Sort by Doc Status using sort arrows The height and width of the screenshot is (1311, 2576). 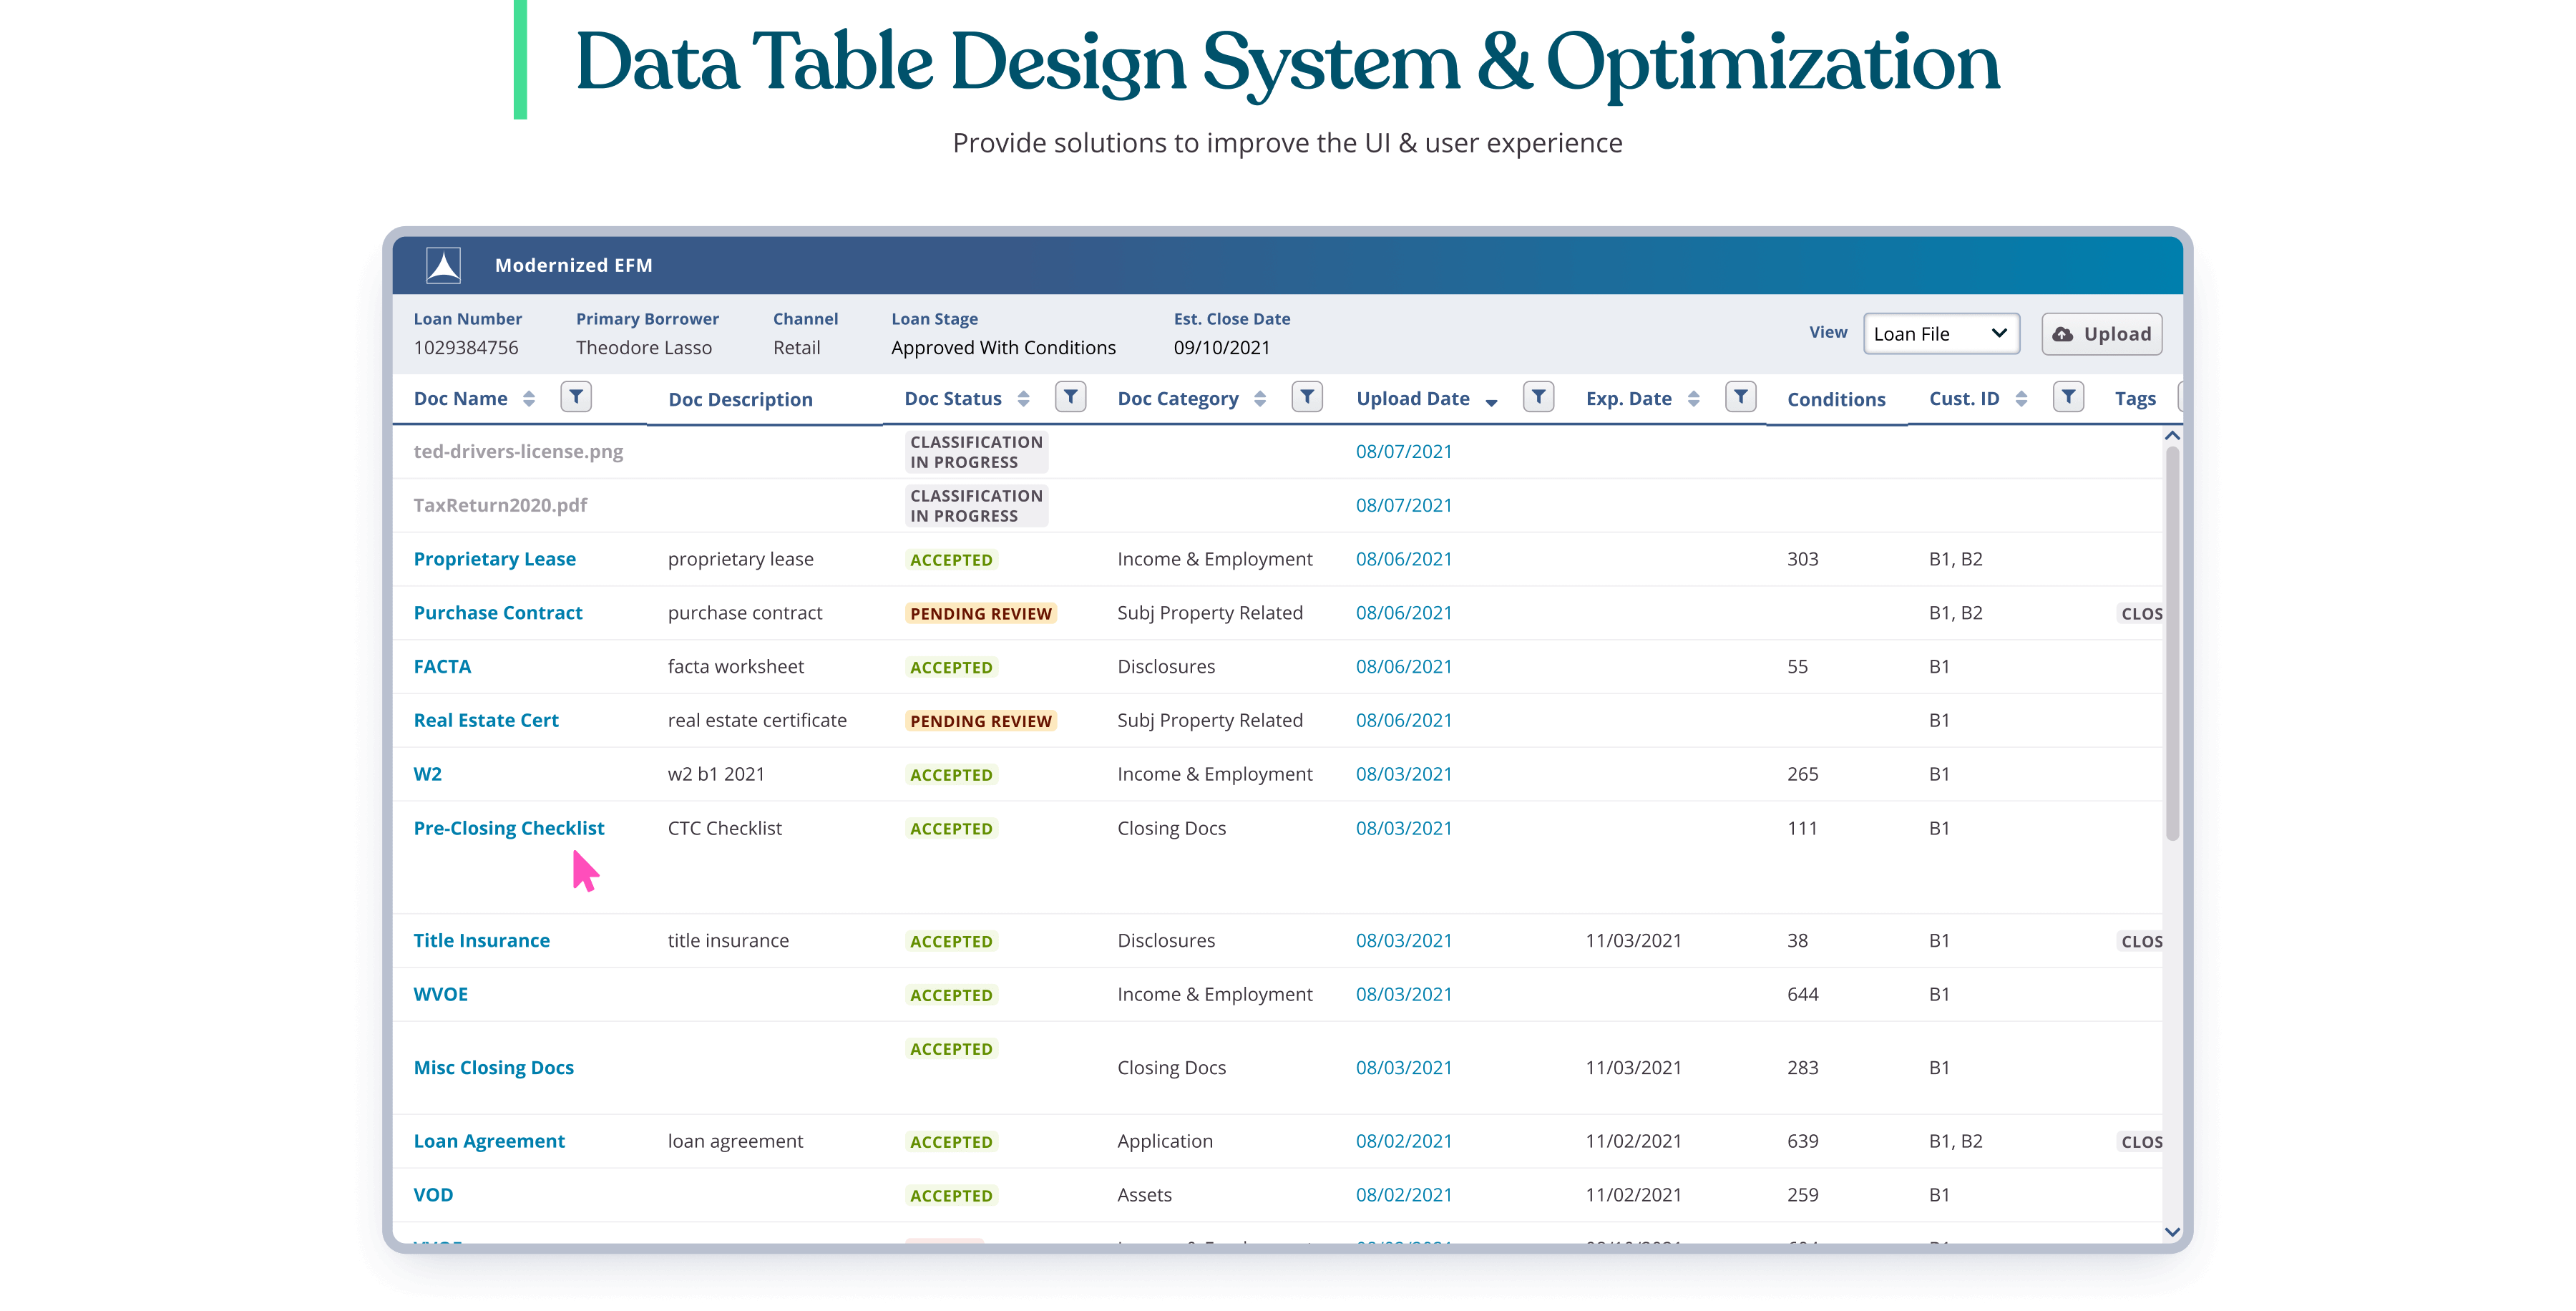(x=1023, y=399)
